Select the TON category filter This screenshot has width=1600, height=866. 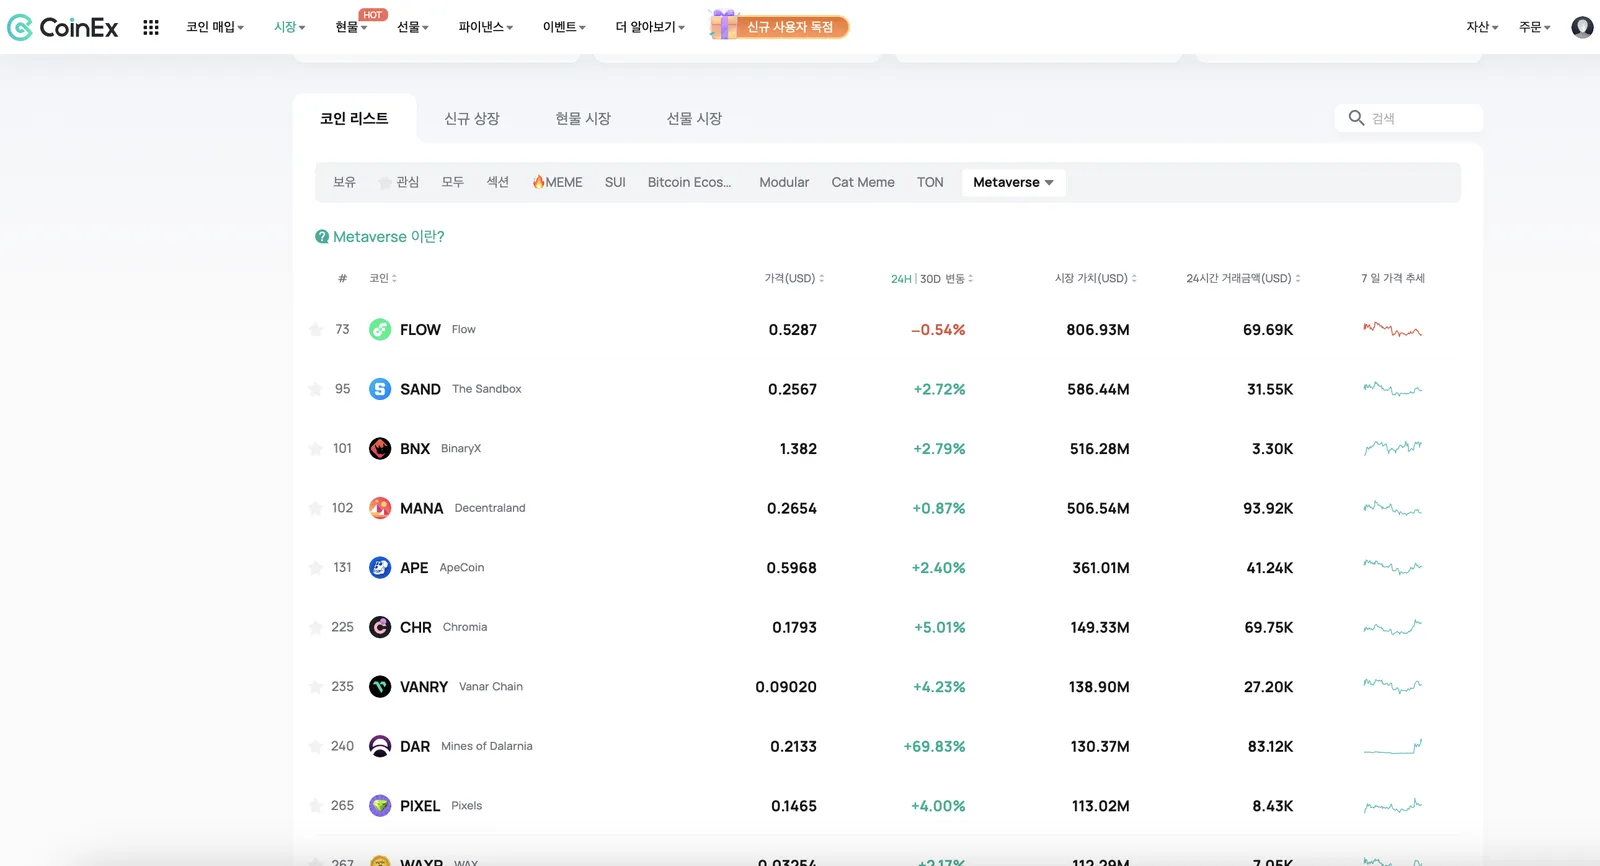(x=930, y=182)
